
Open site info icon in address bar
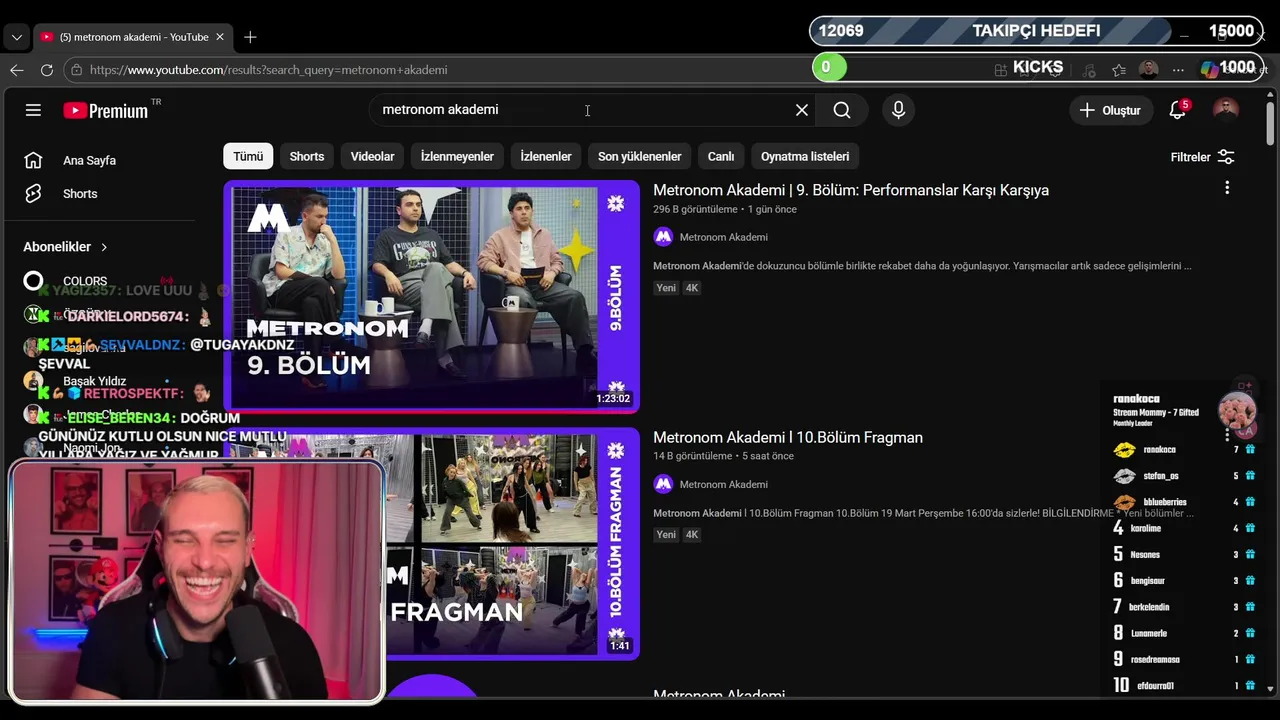coord(77,70)
